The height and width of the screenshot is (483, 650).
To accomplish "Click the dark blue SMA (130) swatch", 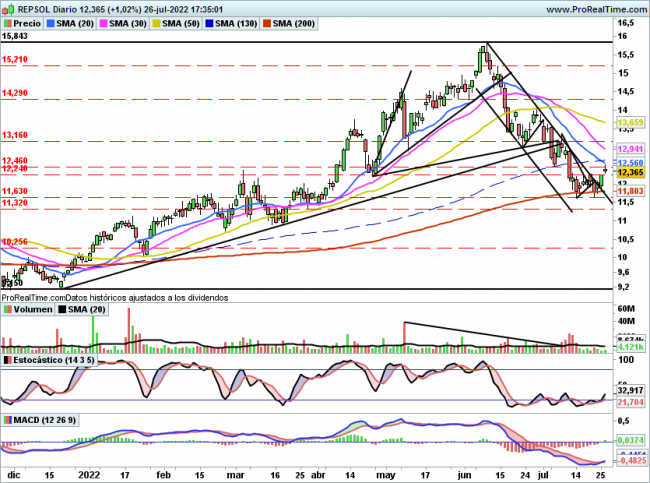I will click(x=210, y=24).
